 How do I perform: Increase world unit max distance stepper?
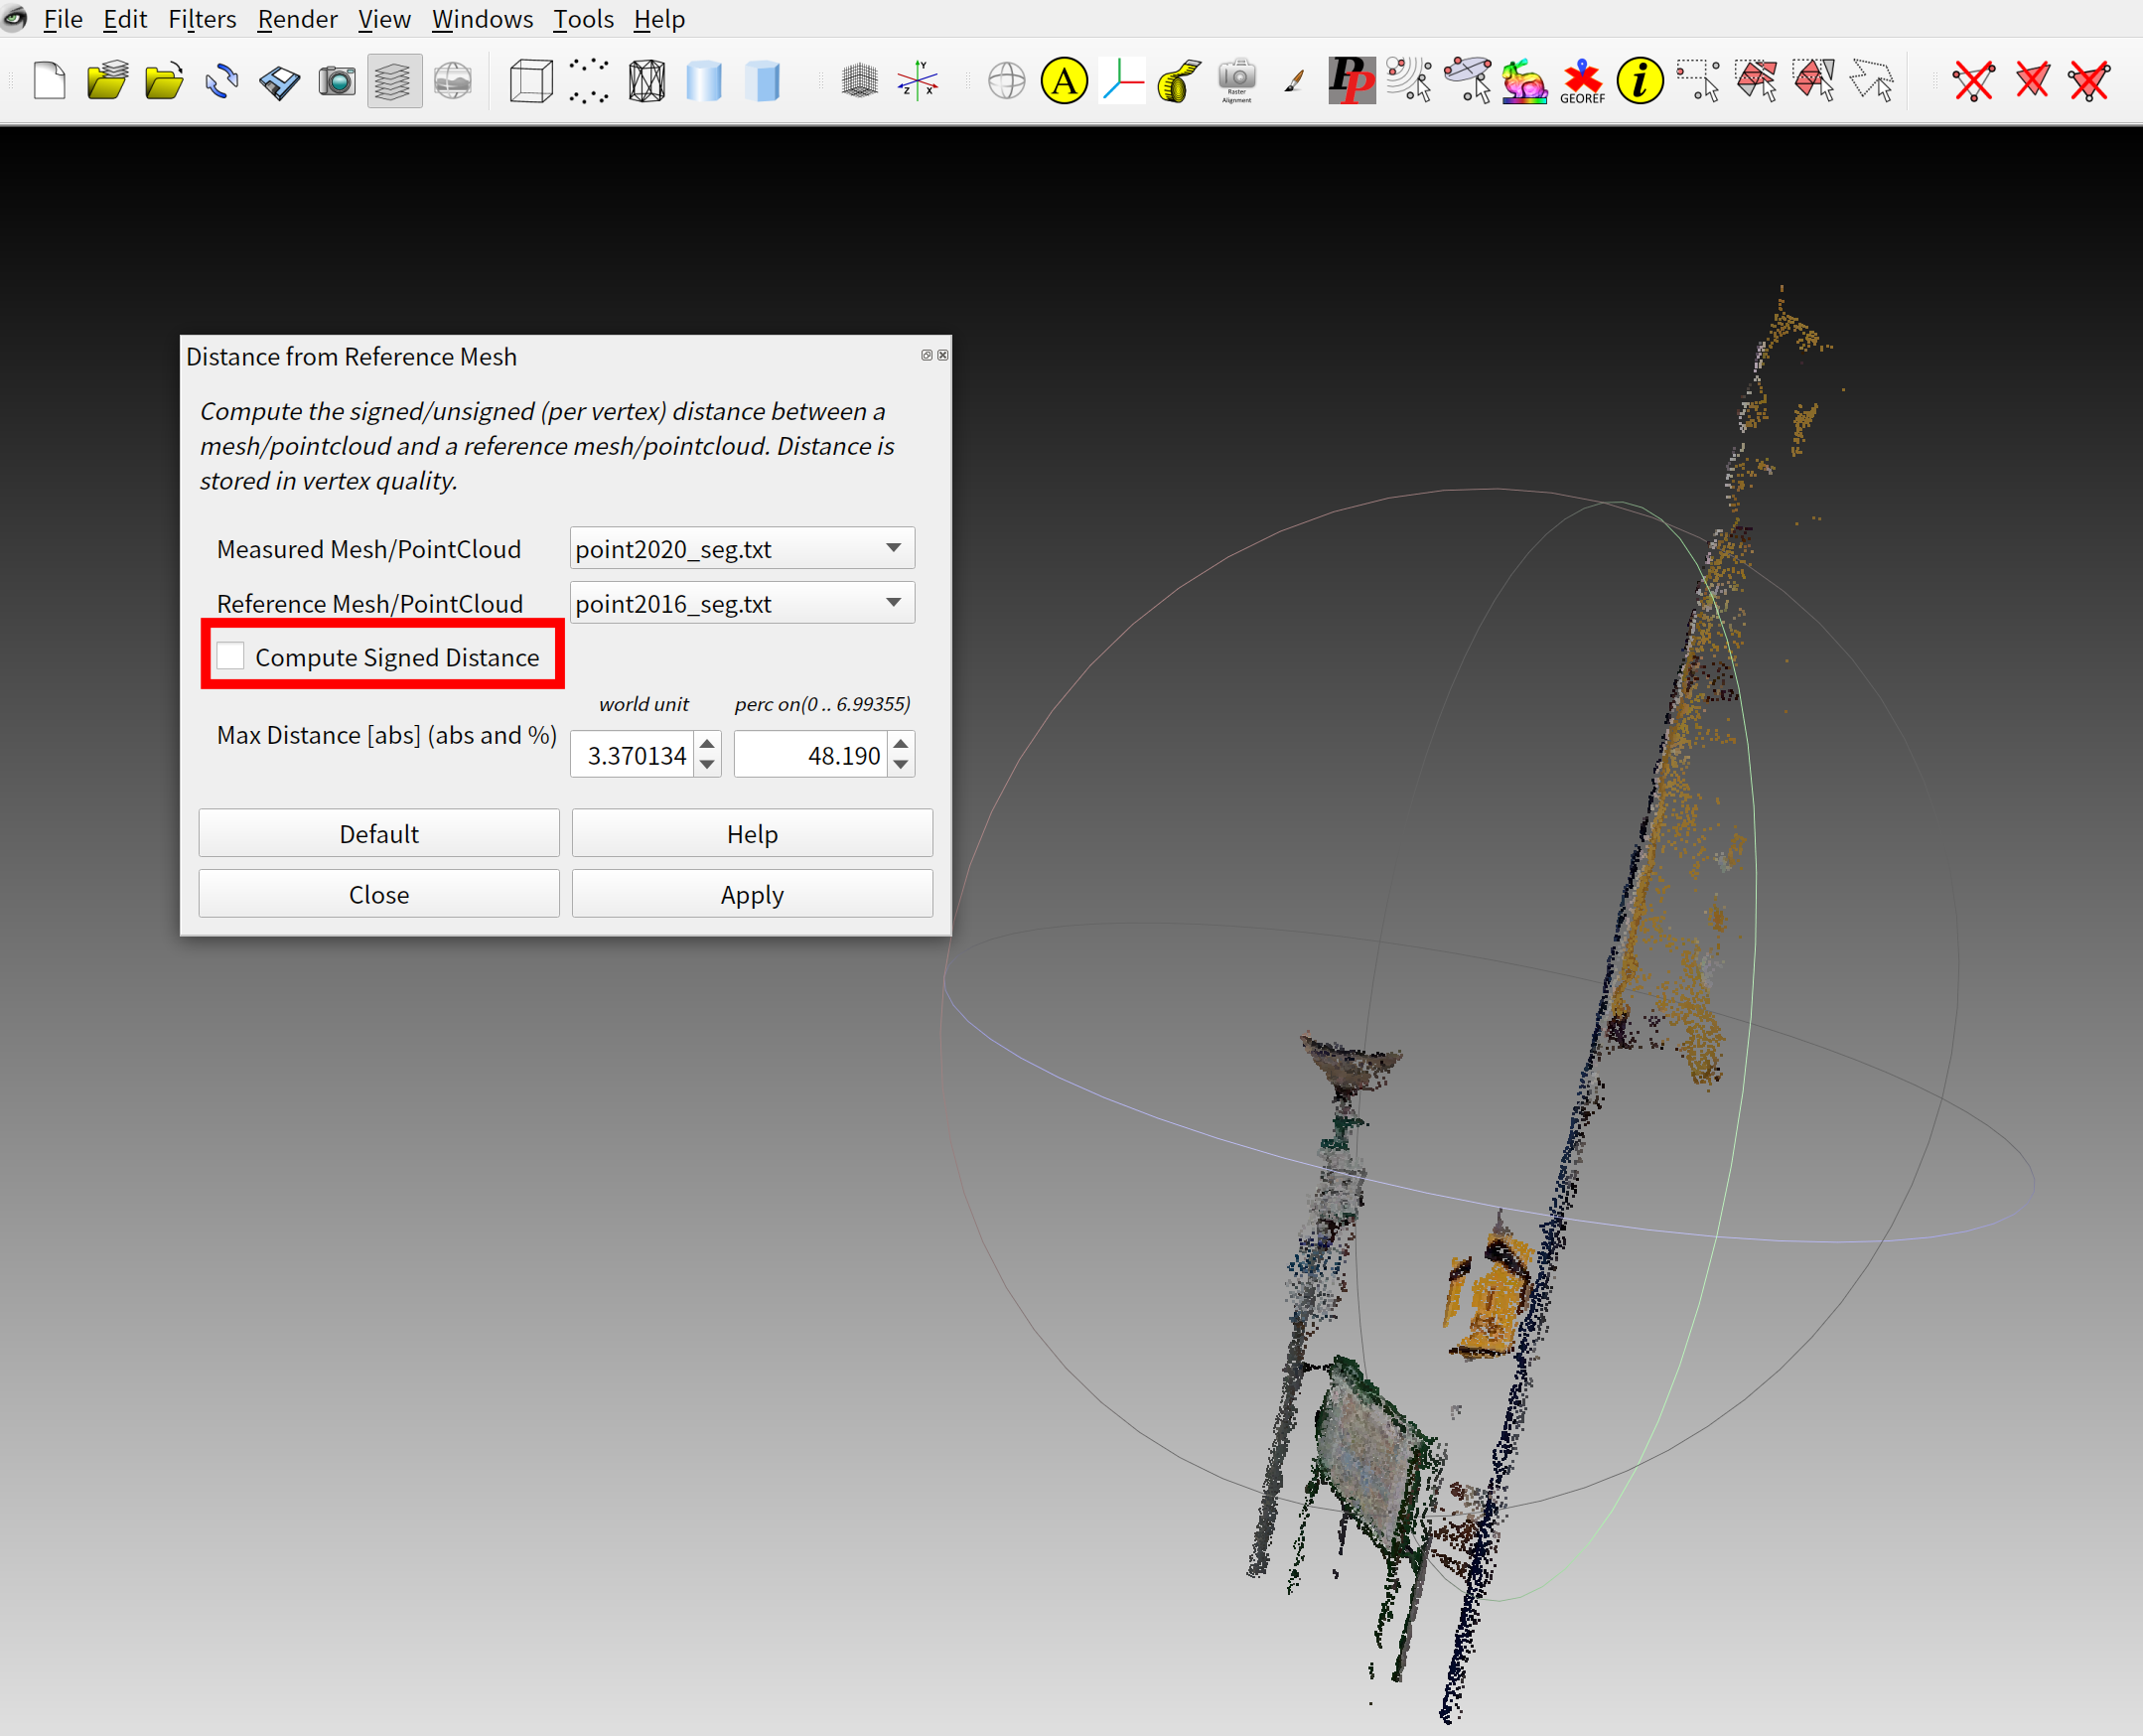(707, 744)
